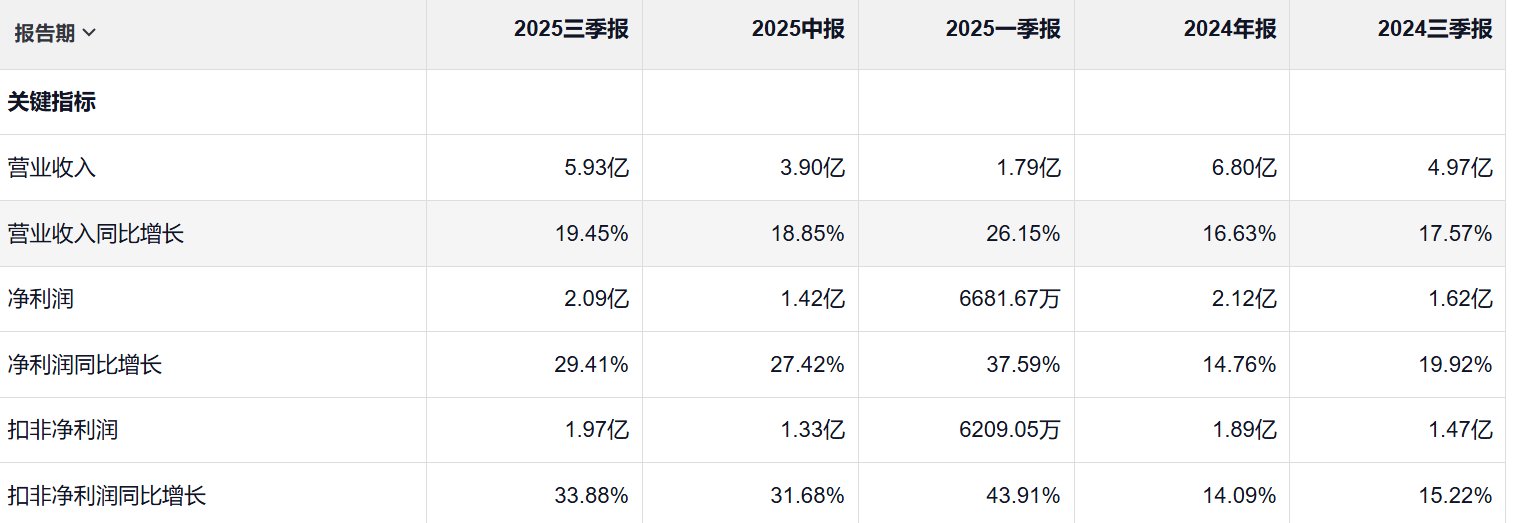
Task: Click the 2025三季报 column header
Action: click(571, 30)
